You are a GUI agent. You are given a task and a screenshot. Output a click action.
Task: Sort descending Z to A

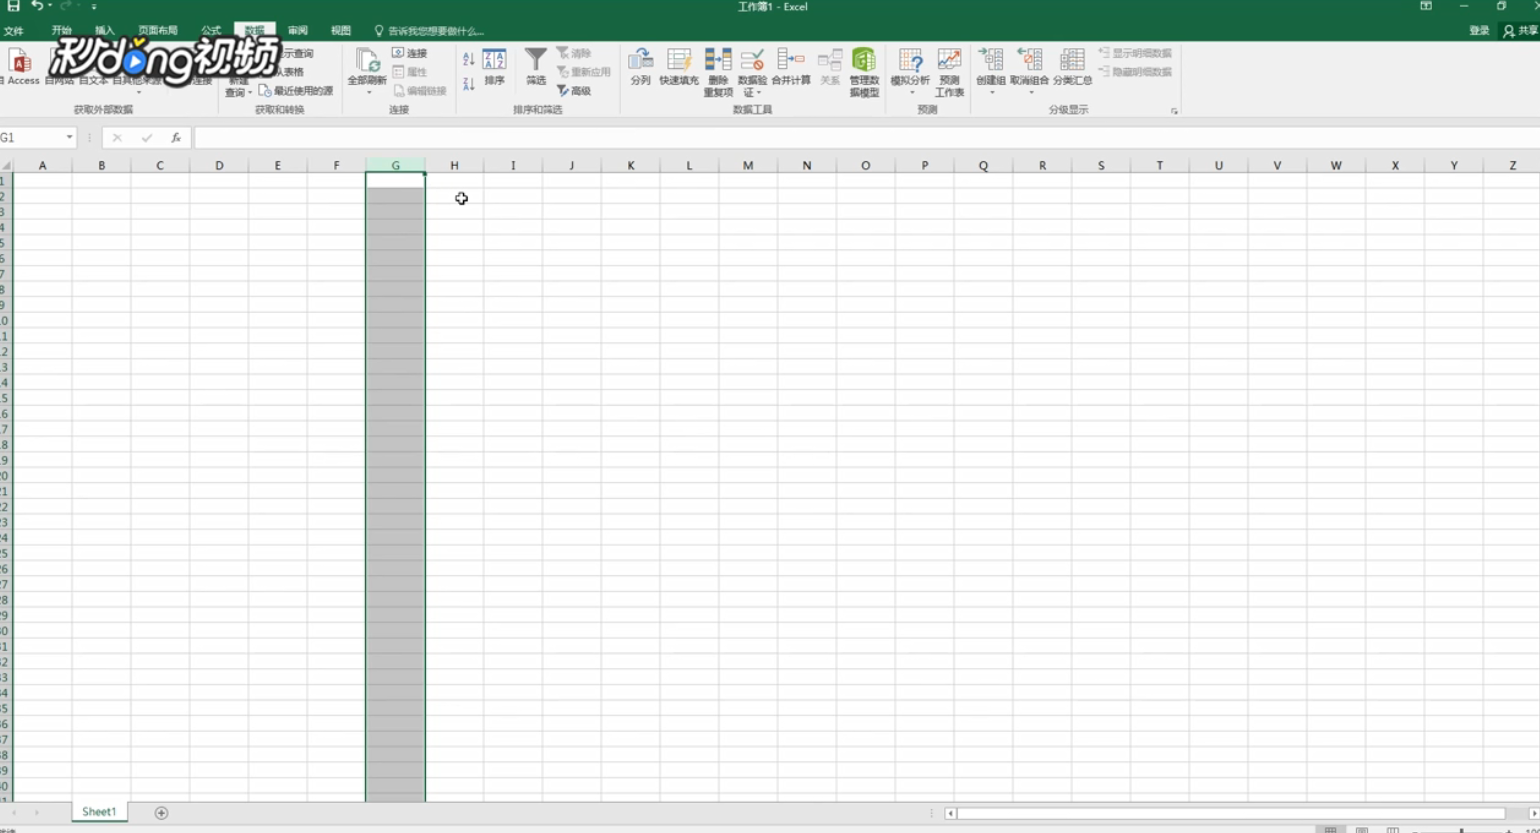[x=468, y=84]
